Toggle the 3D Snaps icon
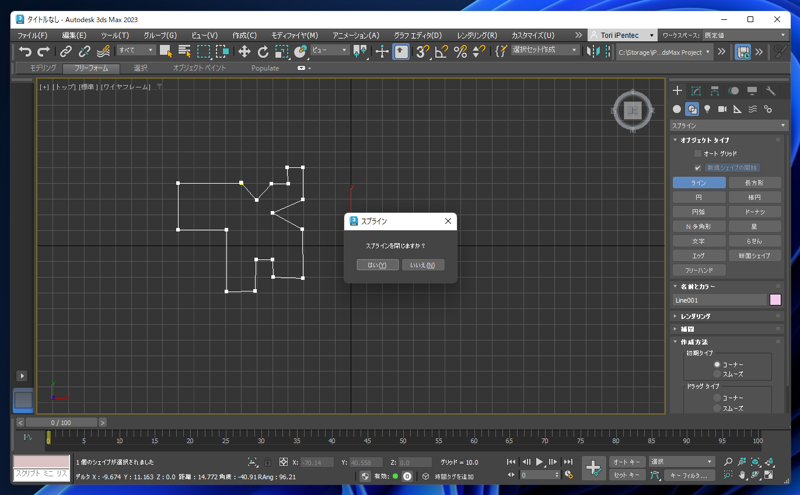Viewport: 800px width, 495px height. coord(422,52)
